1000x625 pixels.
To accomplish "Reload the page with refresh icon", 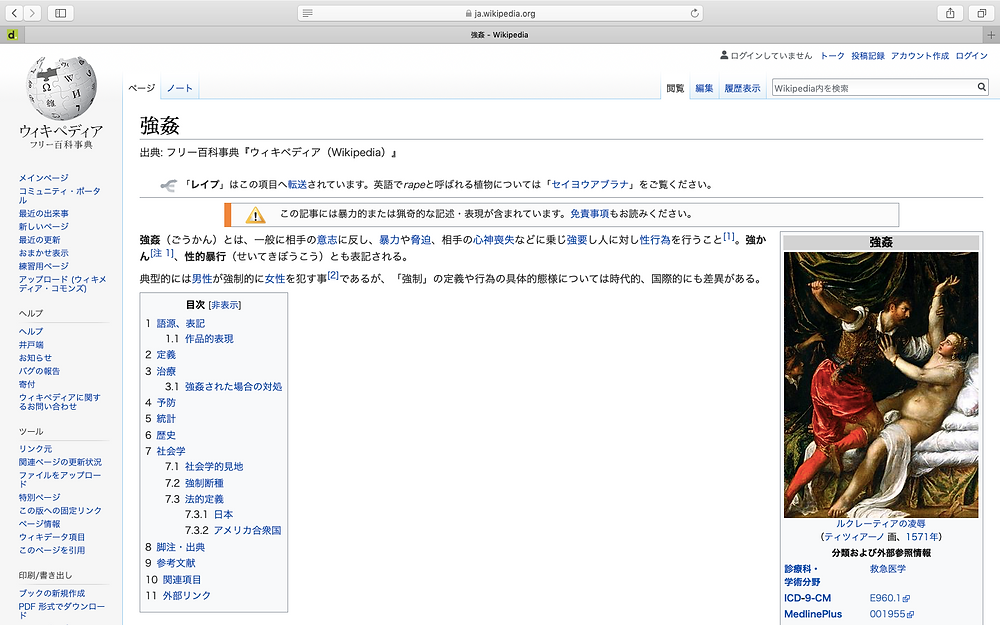I will coord(695,13).
